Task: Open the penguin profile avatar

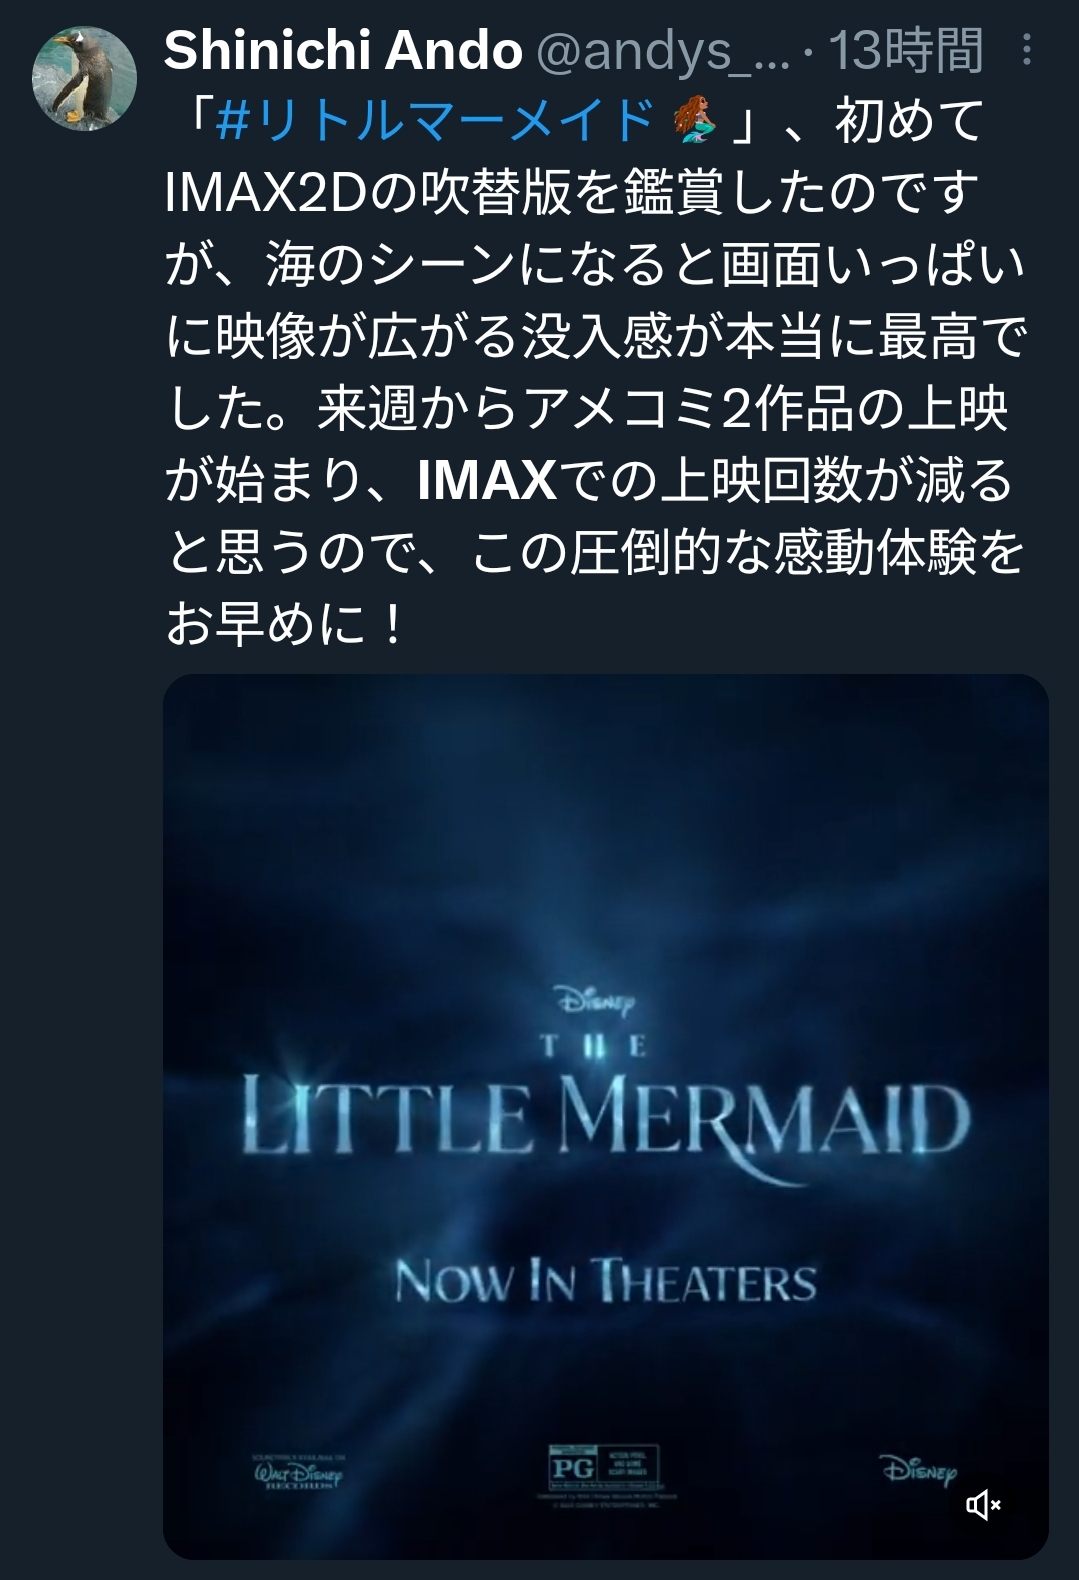Action: coord(84,78)
